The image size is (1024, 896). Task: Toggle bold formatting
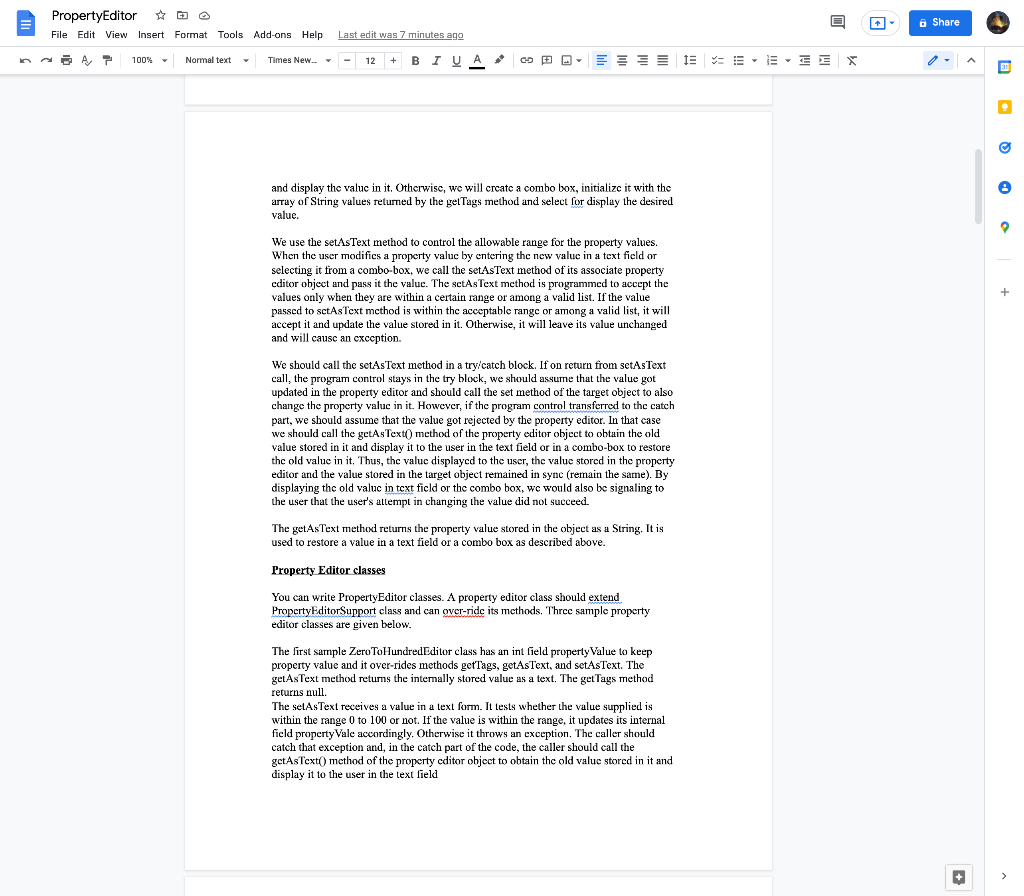415,60
